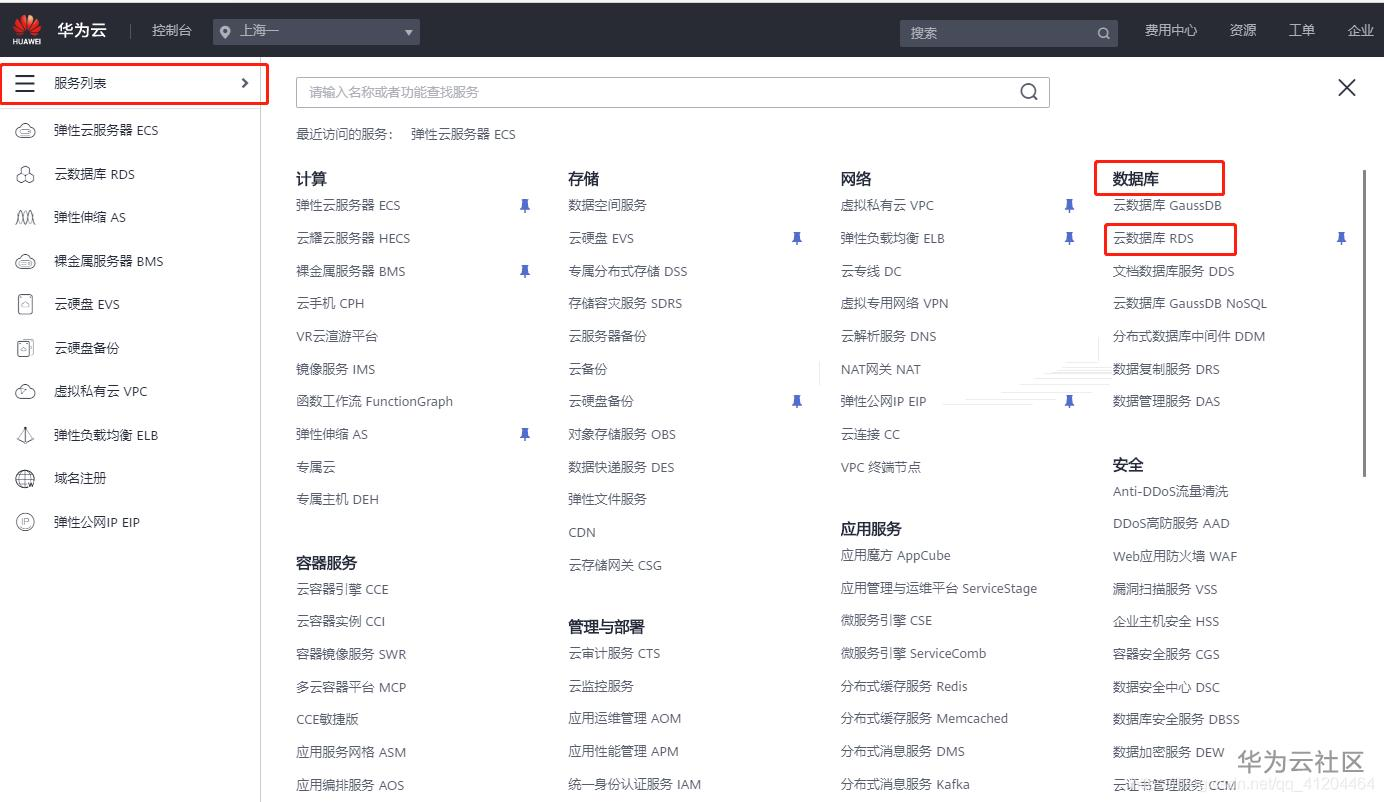Open Anti-DDoS流量清洗 service
This screenshot has width=1384, height=802.
(x=1170, y=491)
